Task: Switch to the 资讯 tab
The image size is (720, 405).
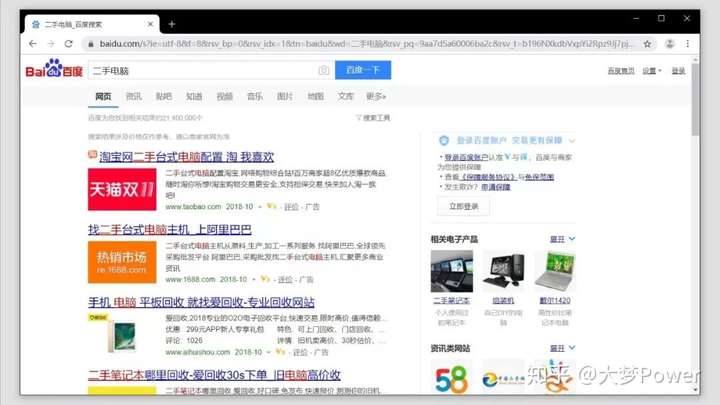Action: (134, 96)
